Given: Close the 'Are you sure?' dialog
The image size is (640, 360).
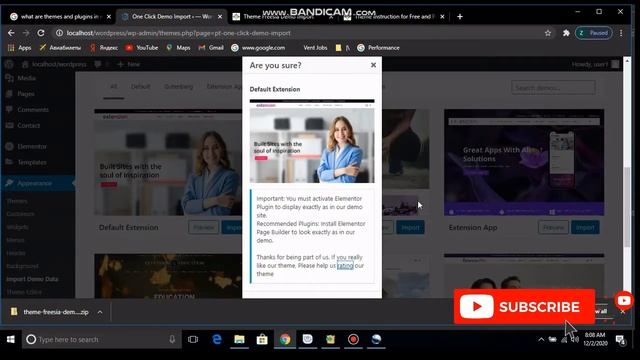Looking at the screenshot, I should (373, 65).
